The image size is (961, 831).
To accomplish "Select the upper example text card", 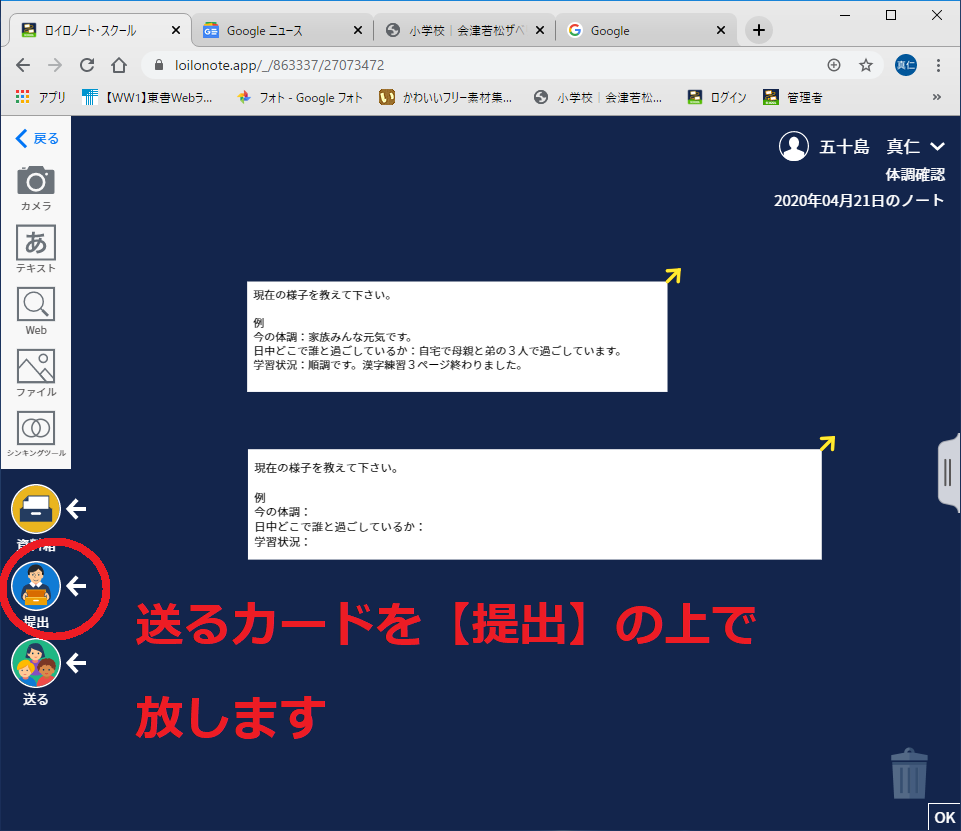I will [x=456, y=336].
